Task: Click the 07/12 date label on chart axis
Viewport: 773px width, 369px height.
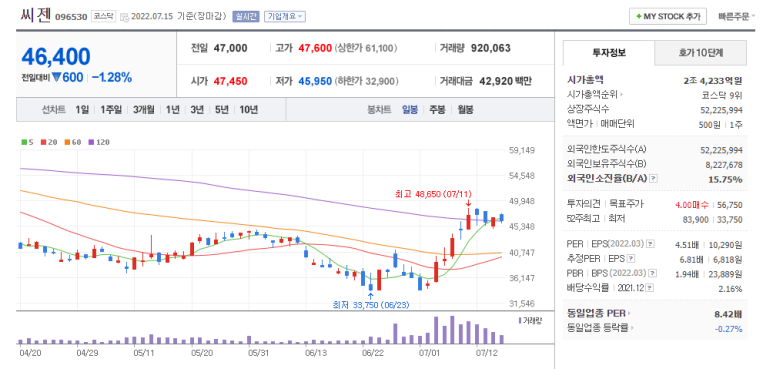Action: point(487,353)
